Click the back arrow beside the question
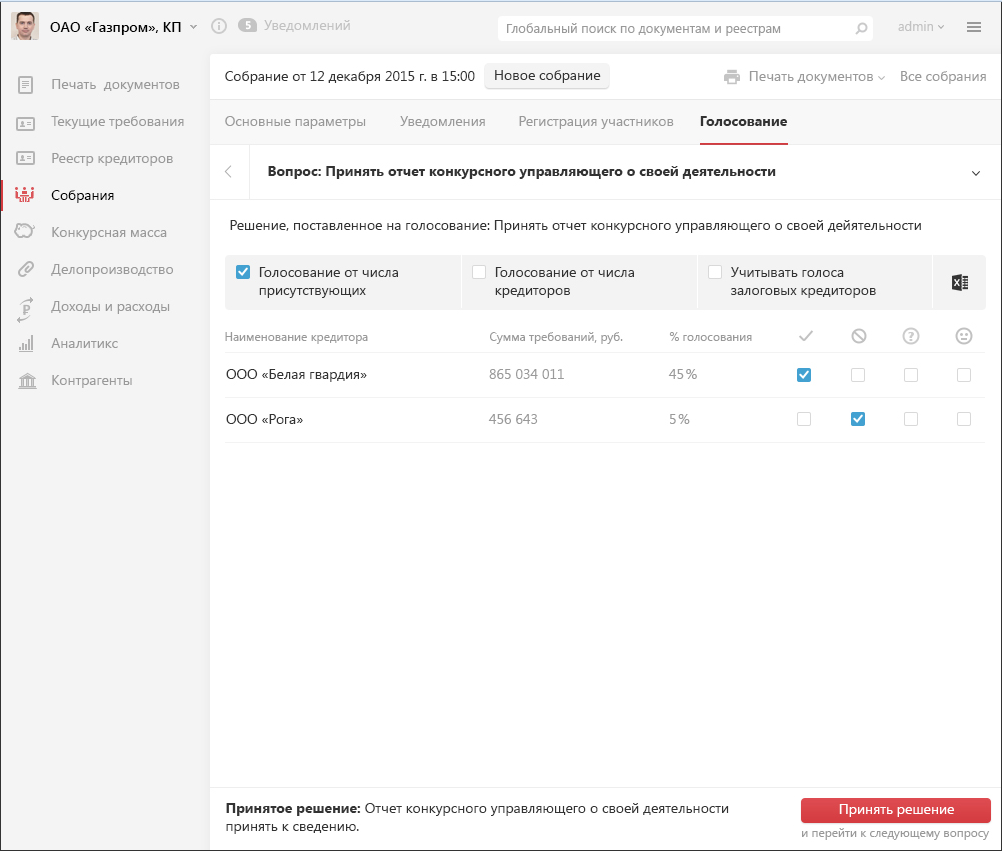Image resolution: width=1002 pixels, height=851 pixels. [x=228, y=172]
